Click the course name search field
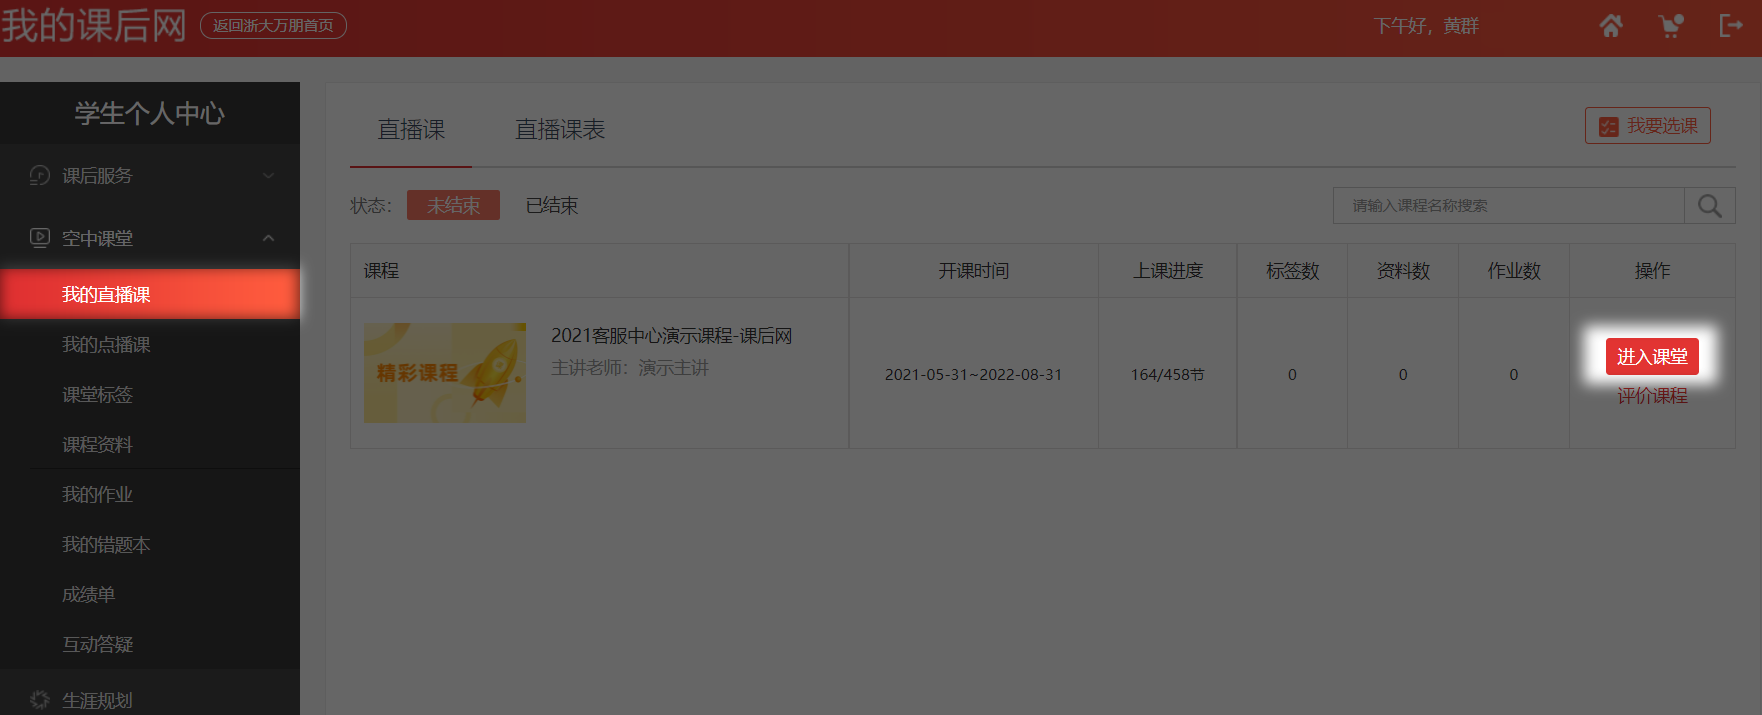The height and width of the screenshot is (715, 1762). click(1508, 206)
